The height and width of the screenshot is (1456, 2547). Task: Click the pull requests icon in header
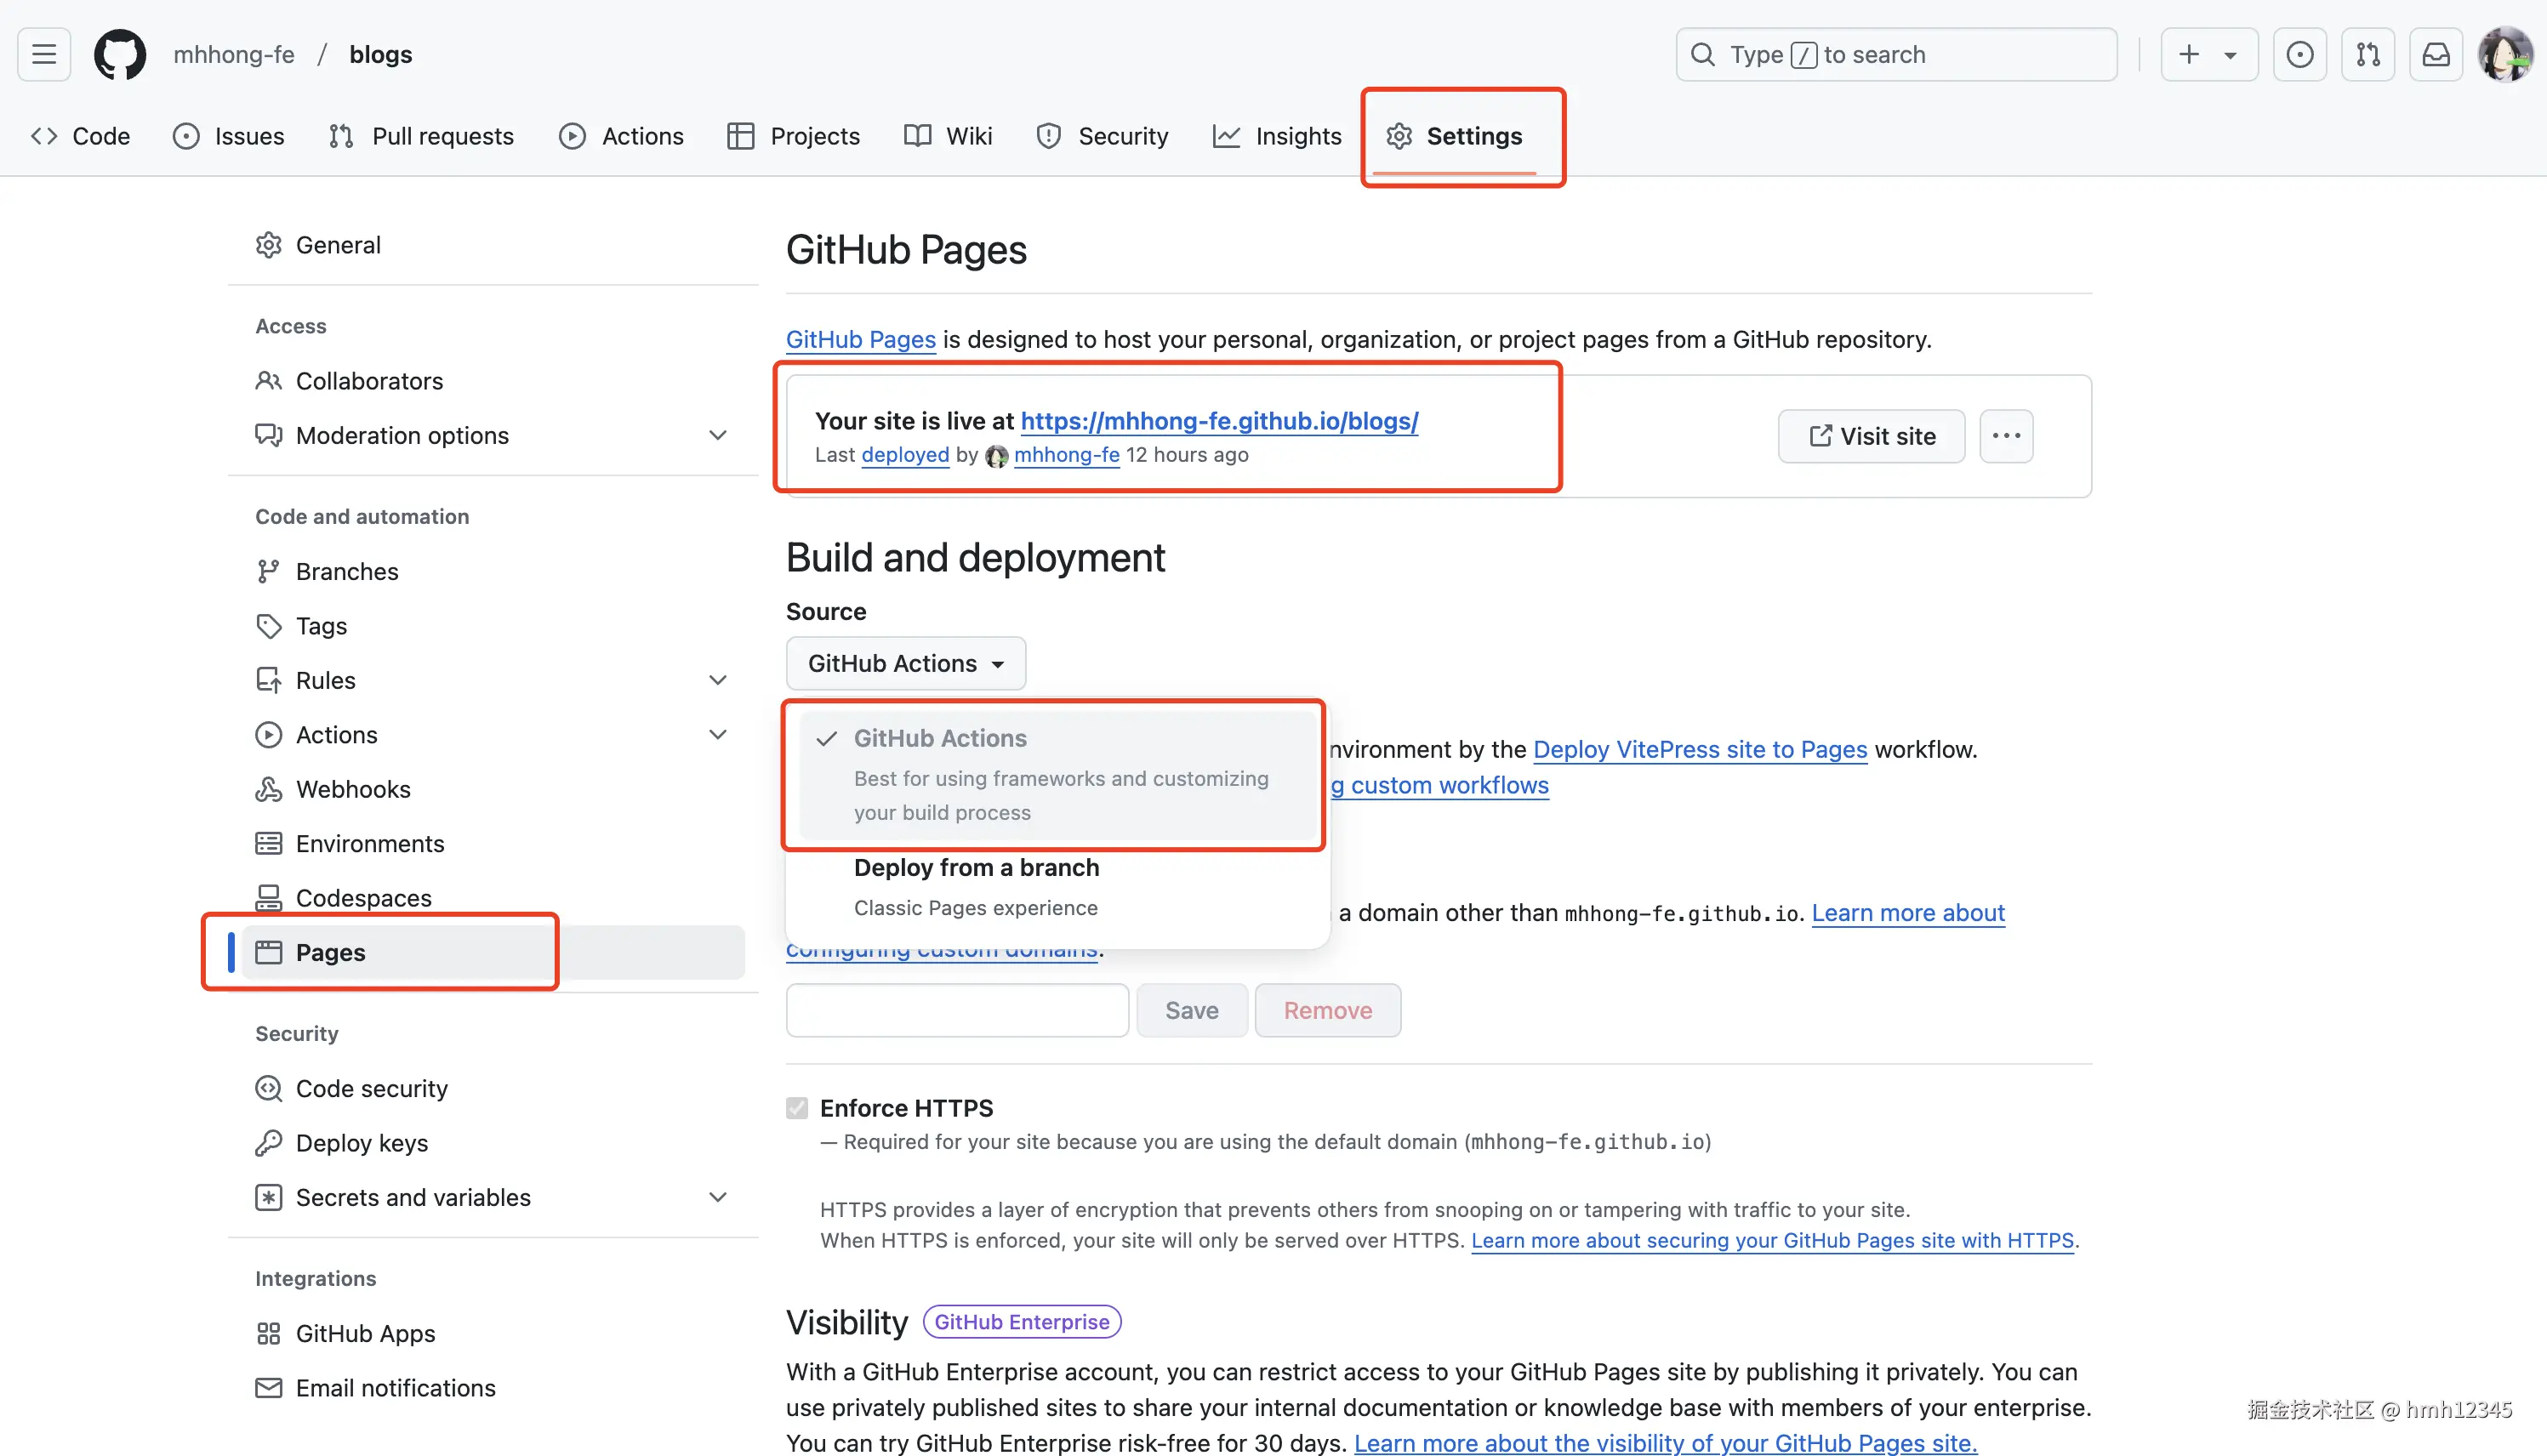tap(2367, 54)
